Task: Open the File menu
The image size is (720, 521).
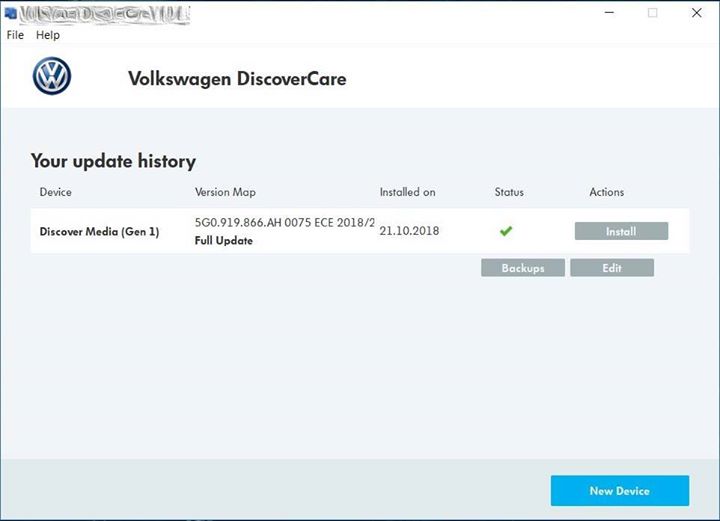Action: click(x=15, y=35)
